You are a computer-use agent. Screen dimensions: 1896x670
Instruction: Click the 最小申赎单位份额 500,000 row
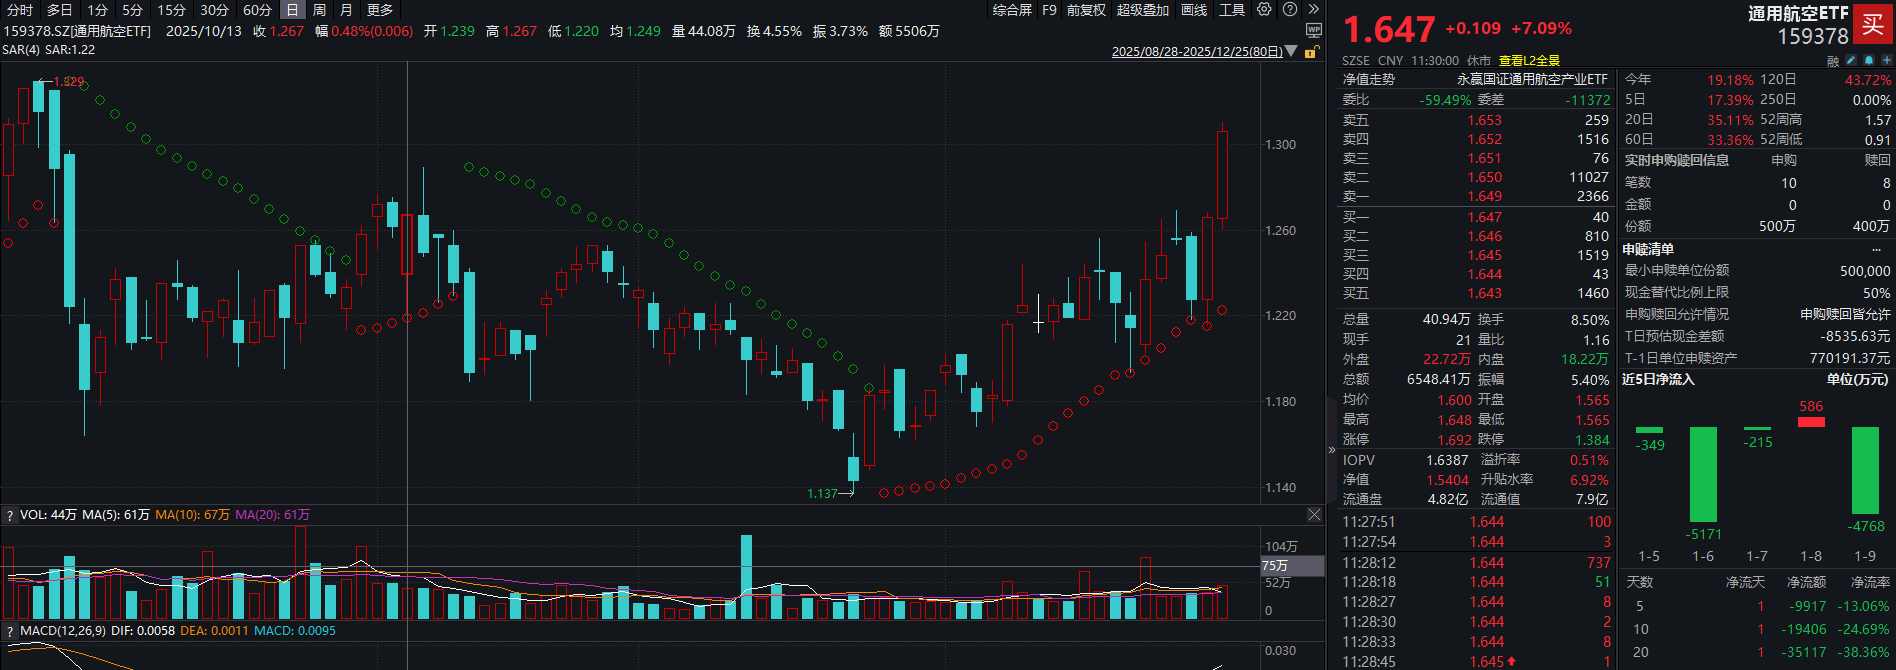[1757, 271]
